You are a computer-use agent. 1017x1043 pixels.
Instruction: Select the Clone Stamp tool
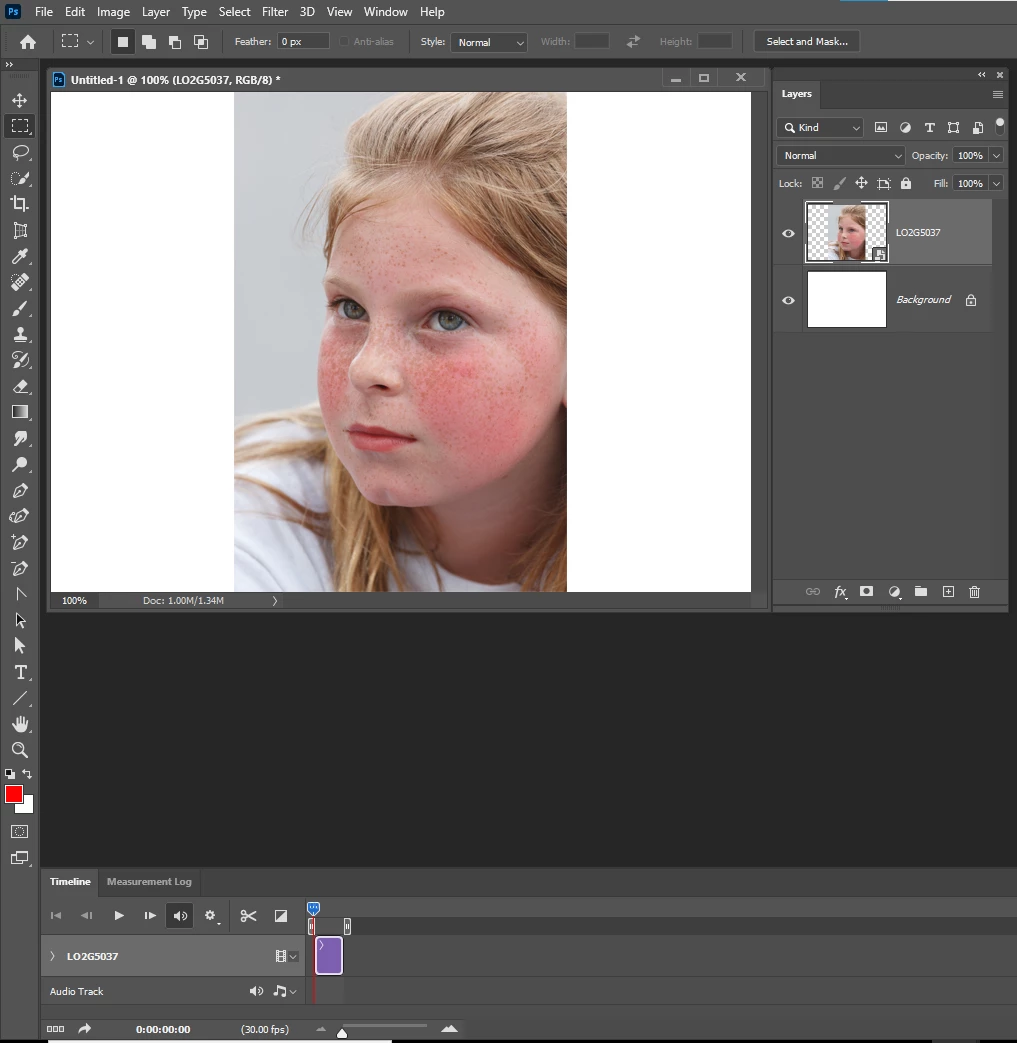pyautogui.click(x=20, y=335)
